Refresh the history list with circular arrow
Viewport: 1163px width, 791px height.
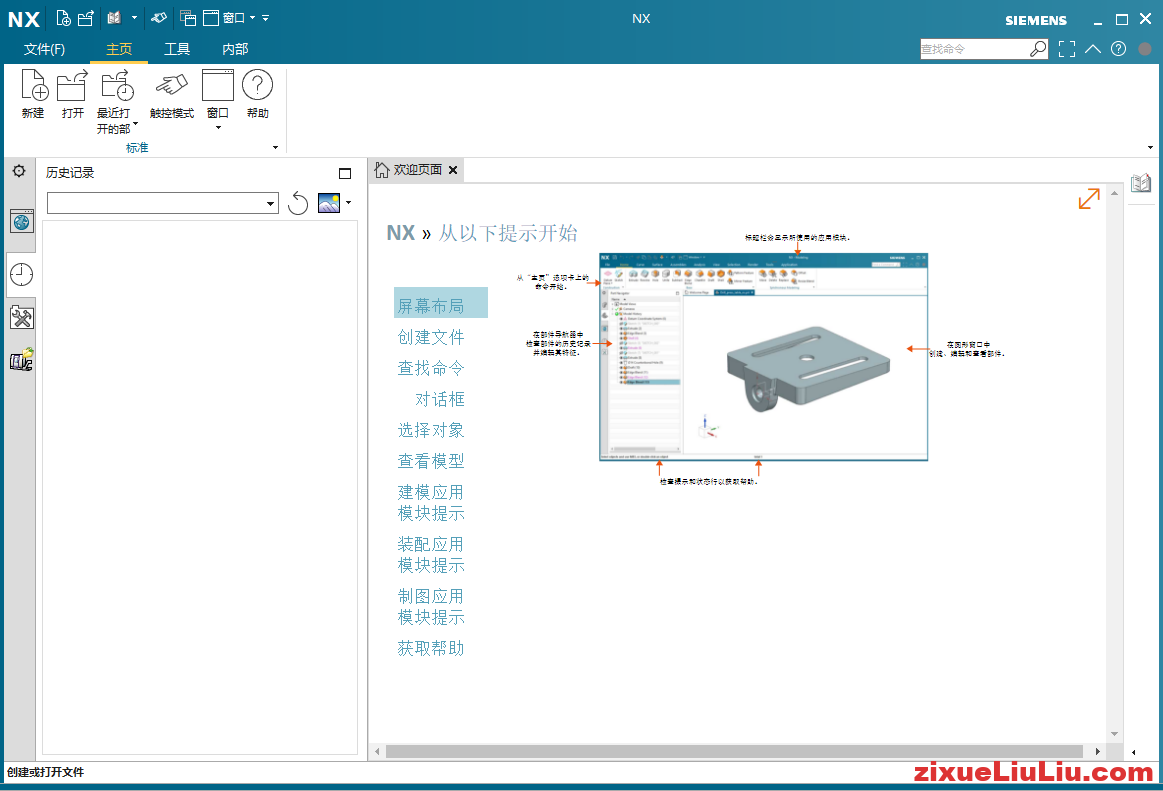[x=297, y=204]
